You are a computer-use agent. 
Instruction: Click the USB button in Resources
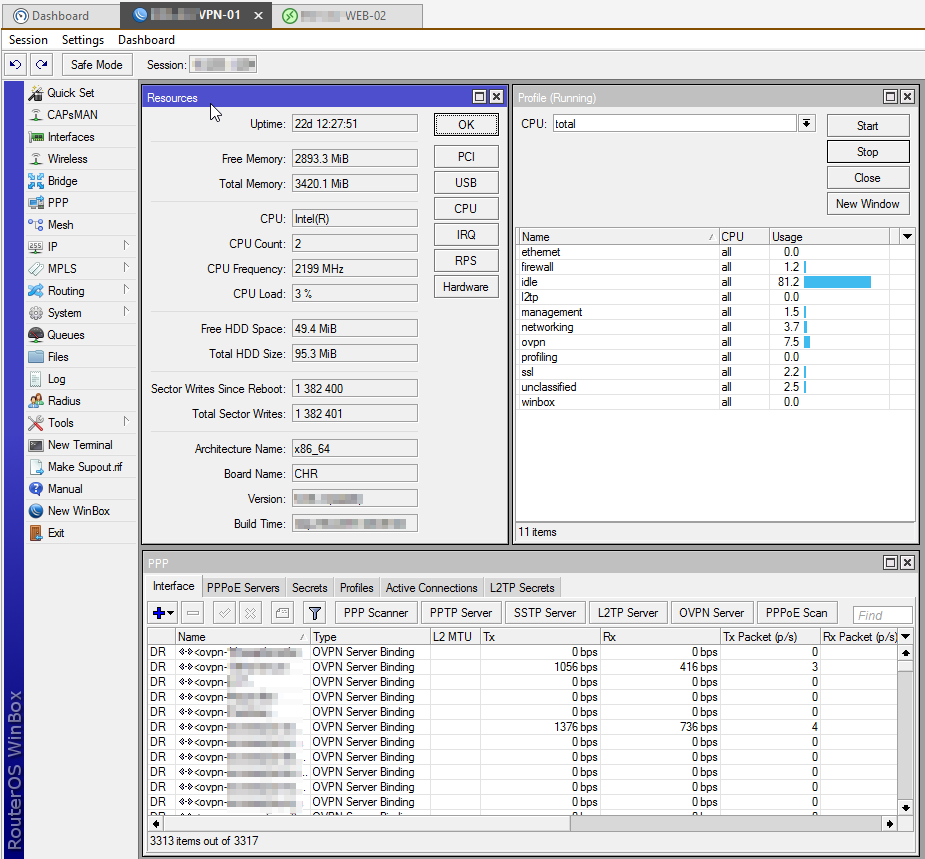466,182
